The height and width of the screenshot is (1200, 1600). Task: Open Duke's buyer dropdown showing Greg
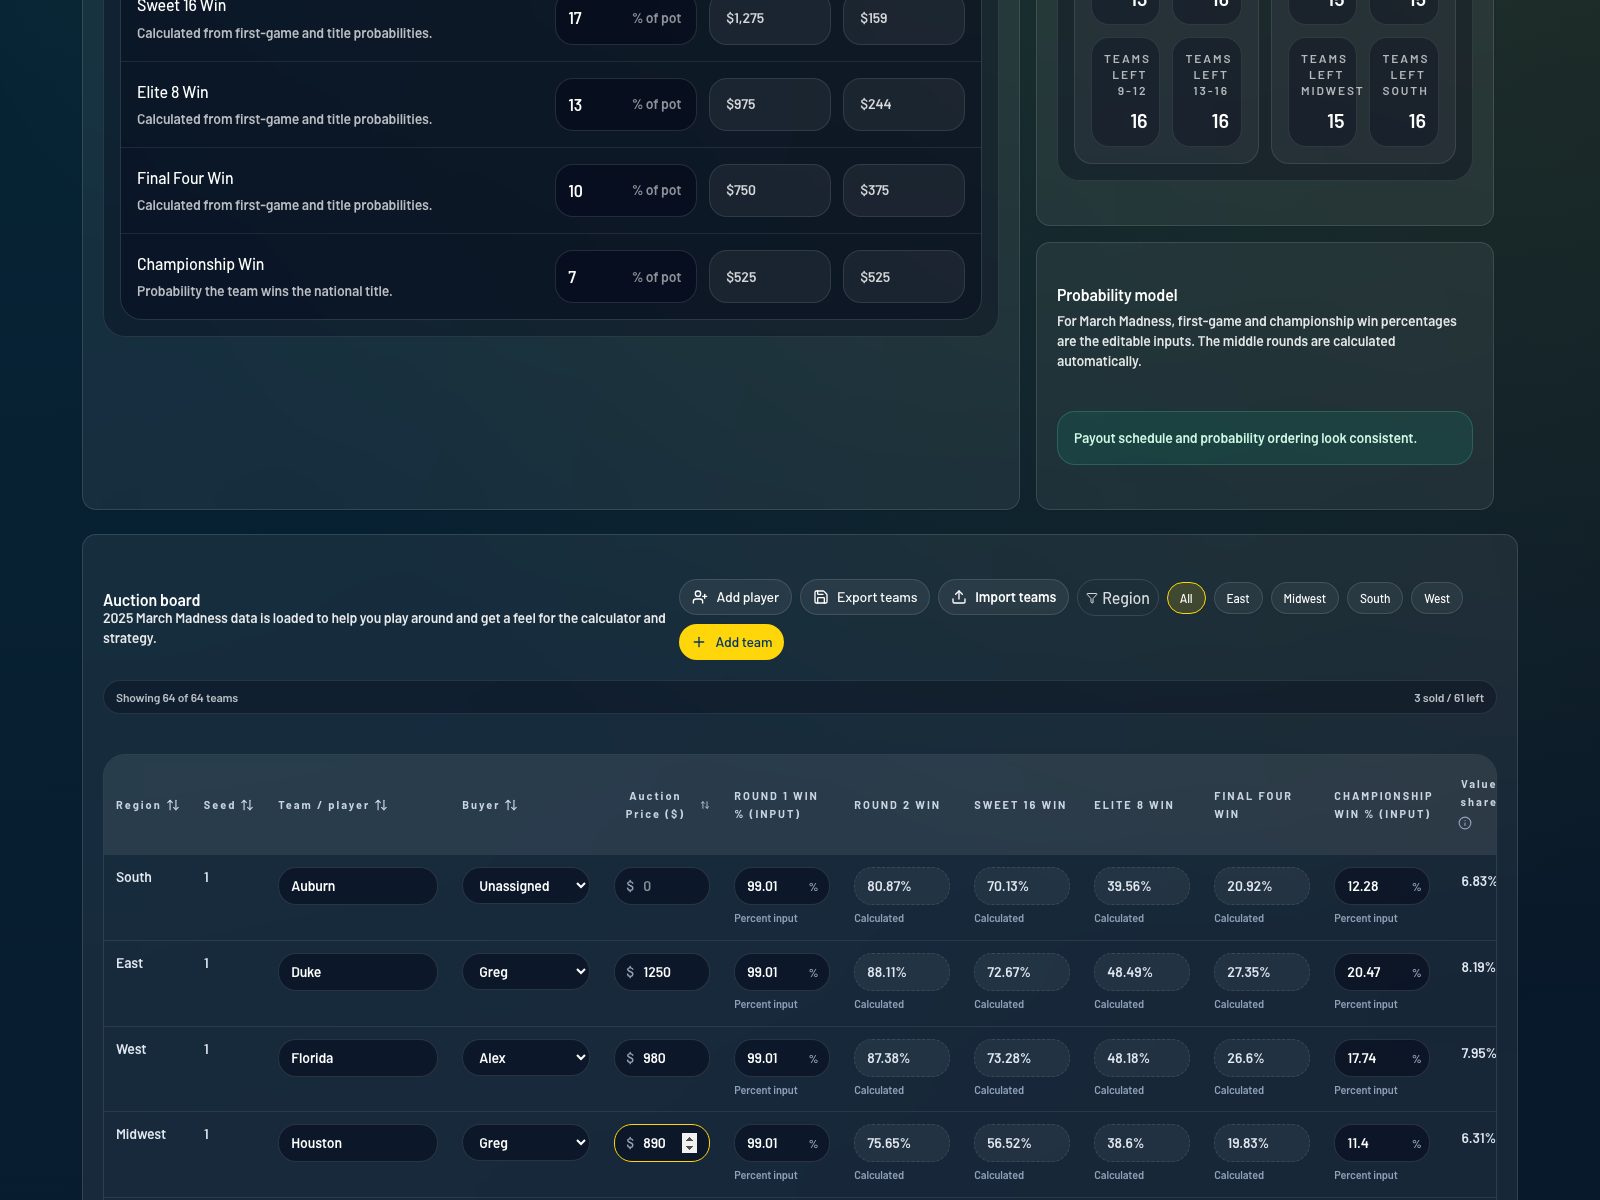click(x=525, y=971)
